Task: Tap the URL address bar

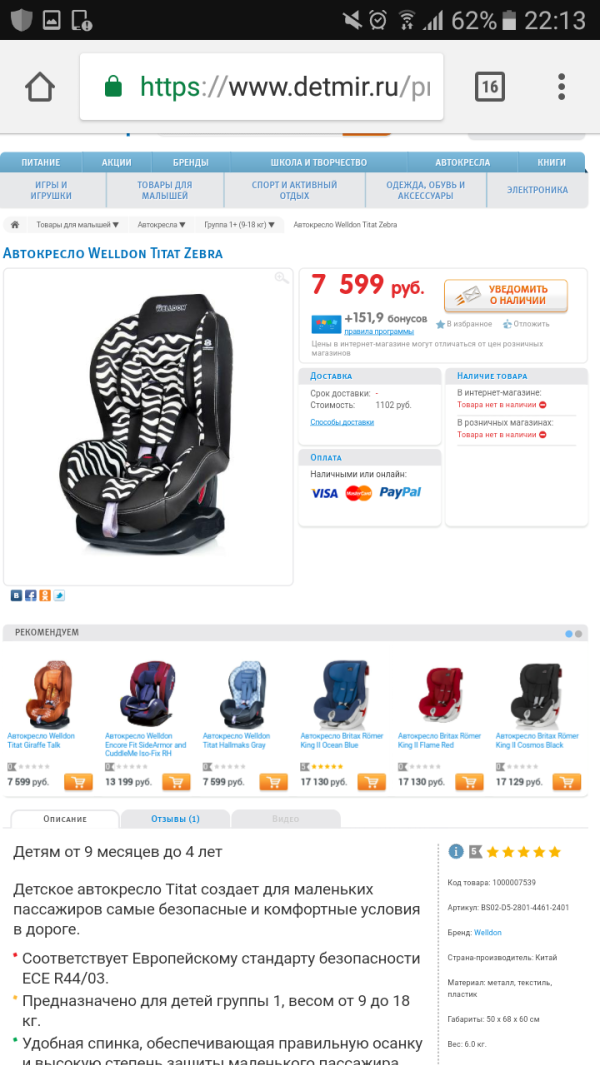Action: 262,87
